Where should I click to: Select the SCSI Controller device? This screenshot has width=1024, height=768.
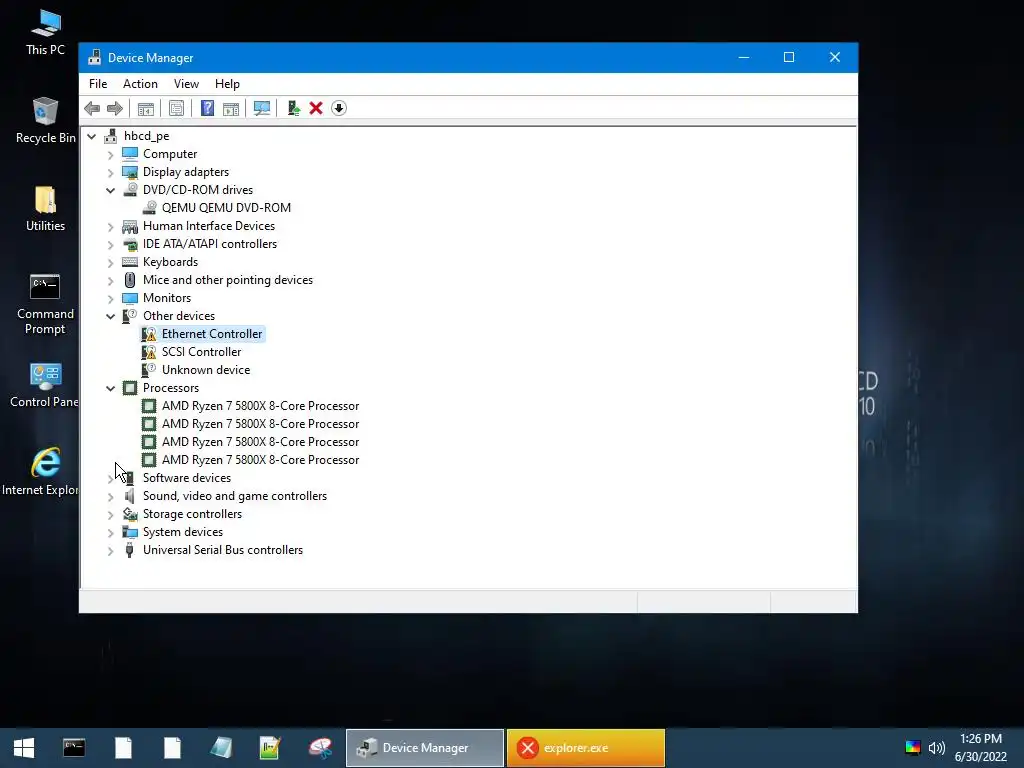pos(201,352)
